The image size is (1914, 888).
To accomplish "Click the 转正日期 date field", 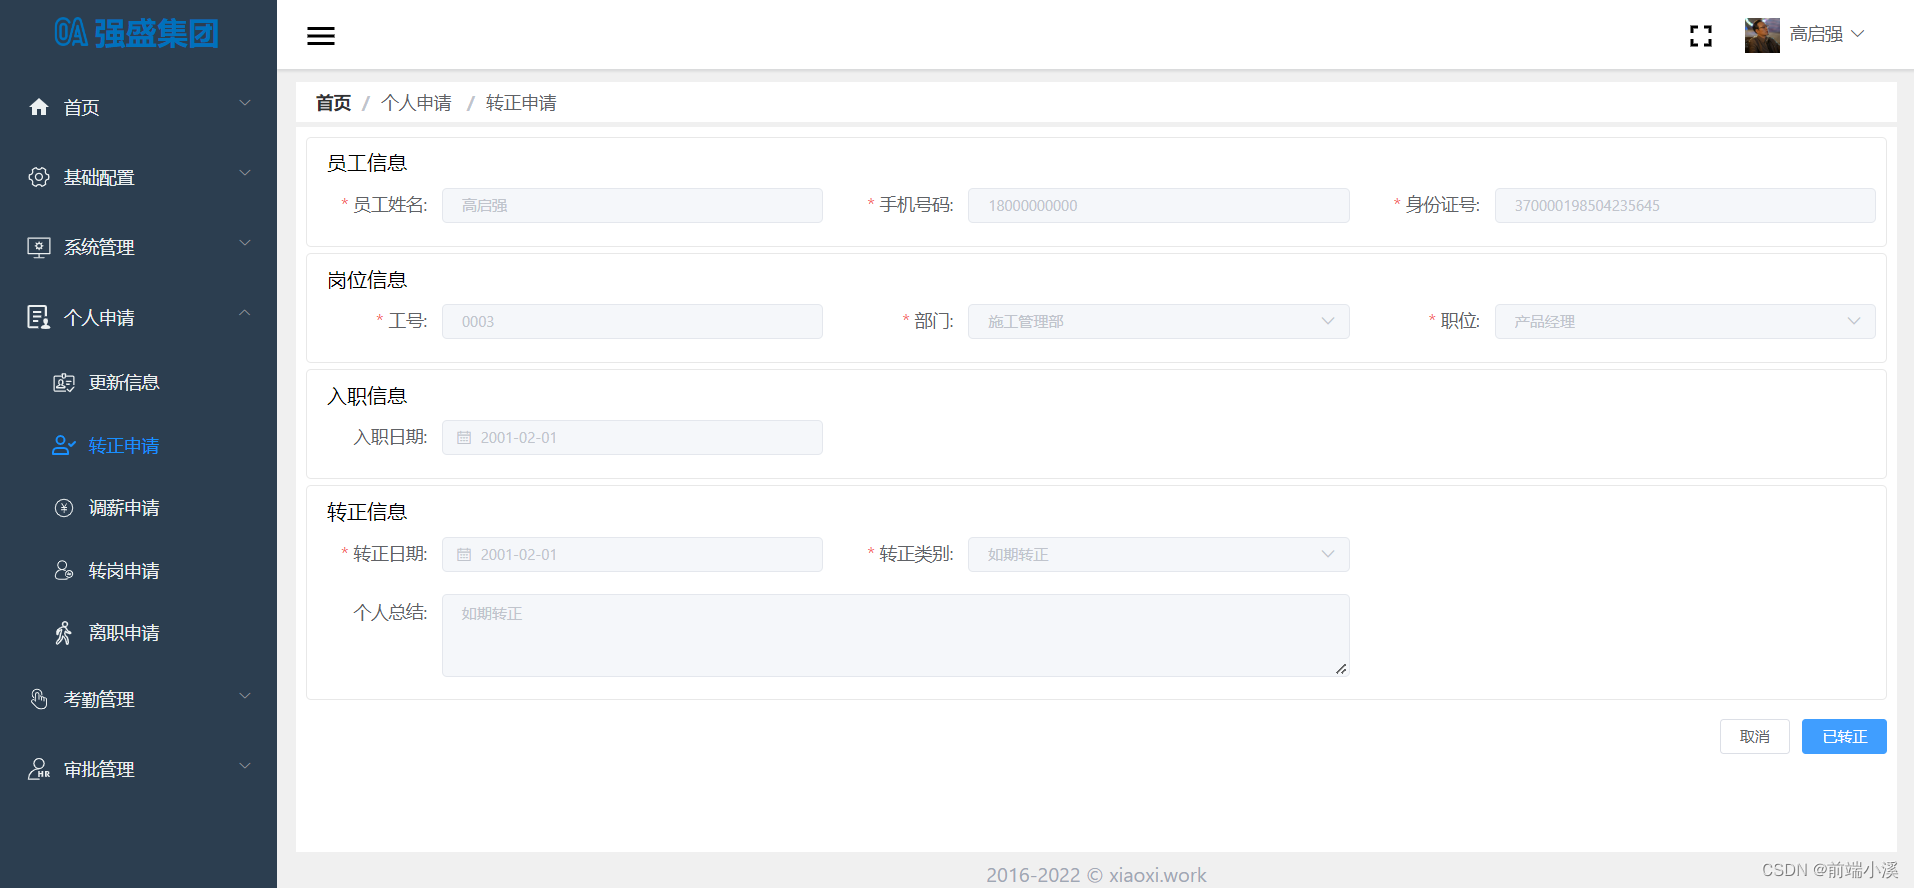I will pos(632,555).
